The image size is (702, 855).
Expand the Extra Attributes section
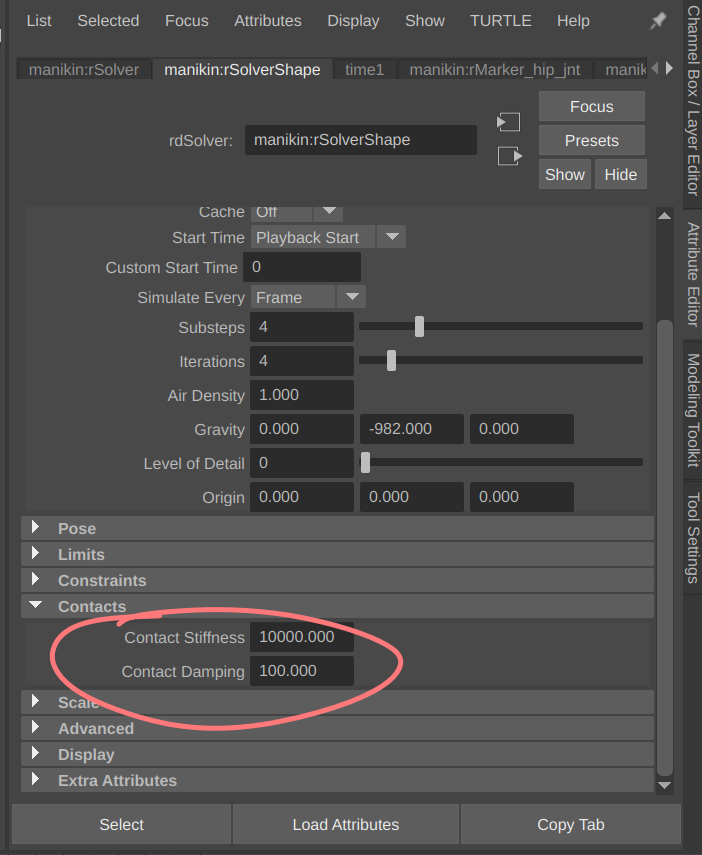pyautogui.click(x=337, y=780)
